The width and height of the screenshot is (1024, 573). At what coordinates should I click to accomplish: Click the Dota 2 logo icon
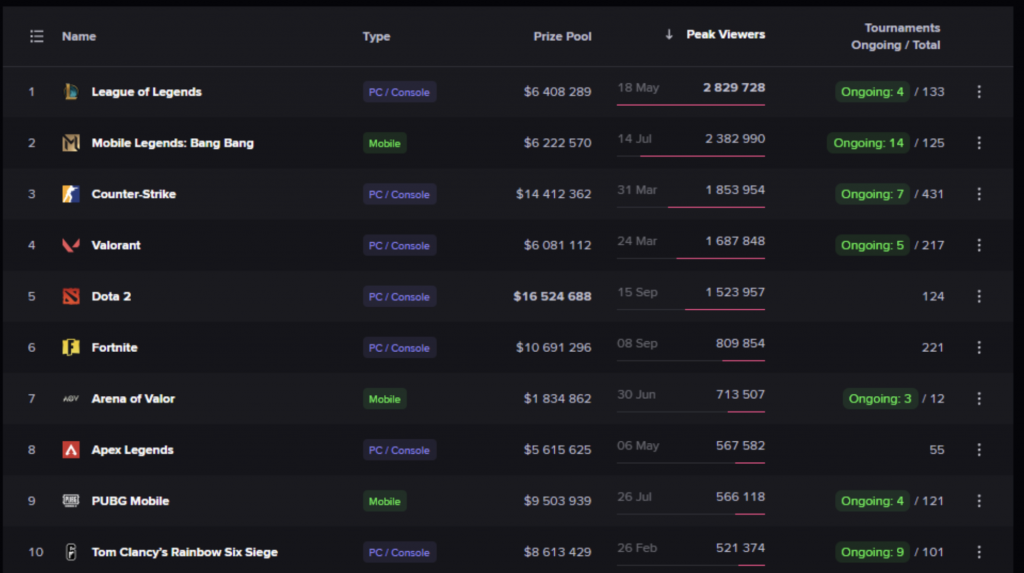pyautogui.click(x=71, y=296)
